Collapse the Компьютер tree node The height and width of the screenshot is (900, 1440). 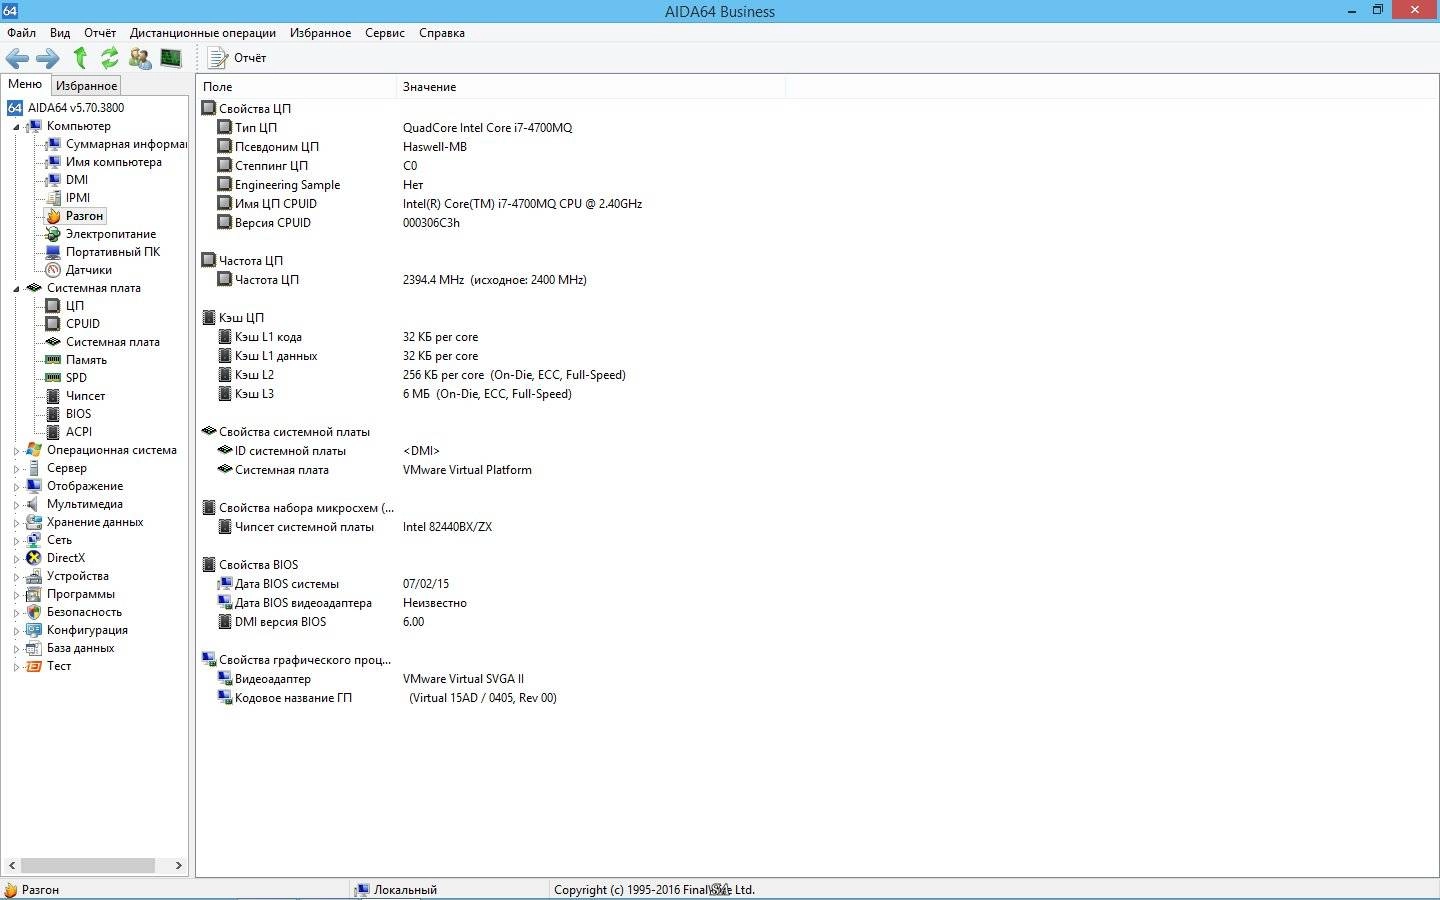tap(16, 127)
